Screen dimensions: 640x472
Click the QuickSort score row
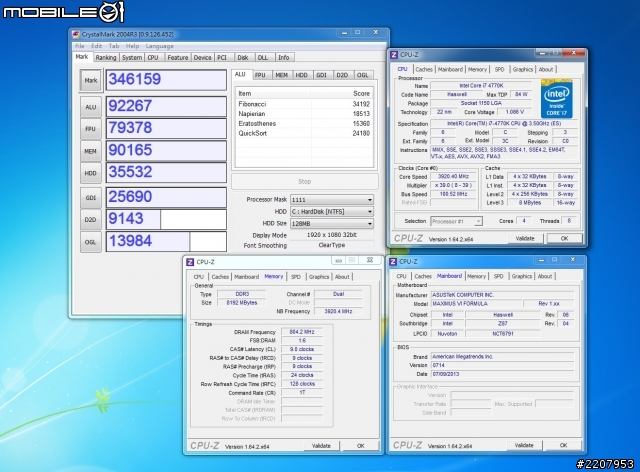(x=304, y=134)
